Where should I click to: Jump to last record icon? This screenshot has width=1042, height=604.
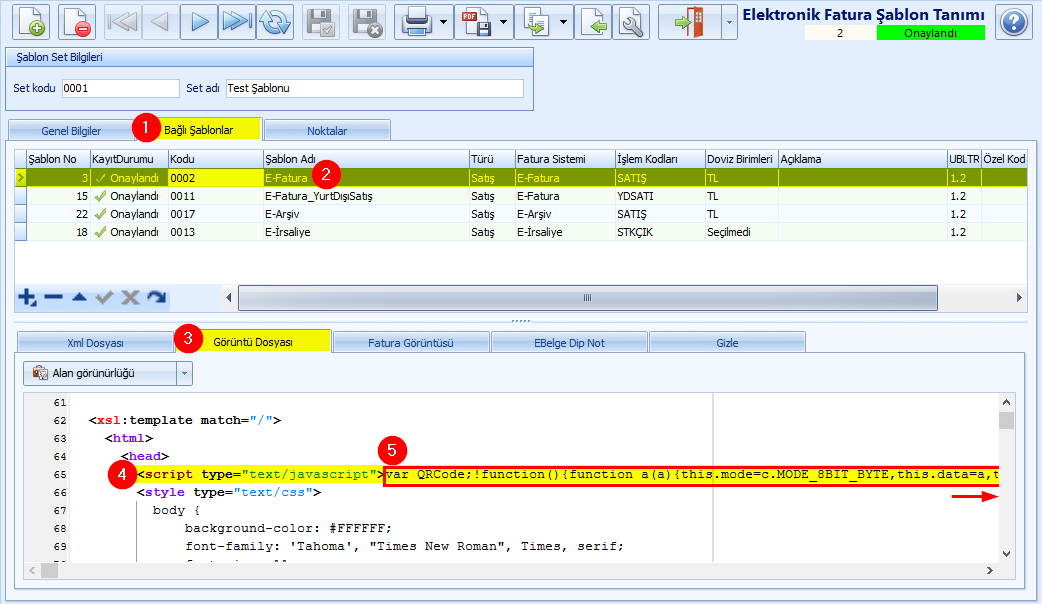tap(237, 22)
